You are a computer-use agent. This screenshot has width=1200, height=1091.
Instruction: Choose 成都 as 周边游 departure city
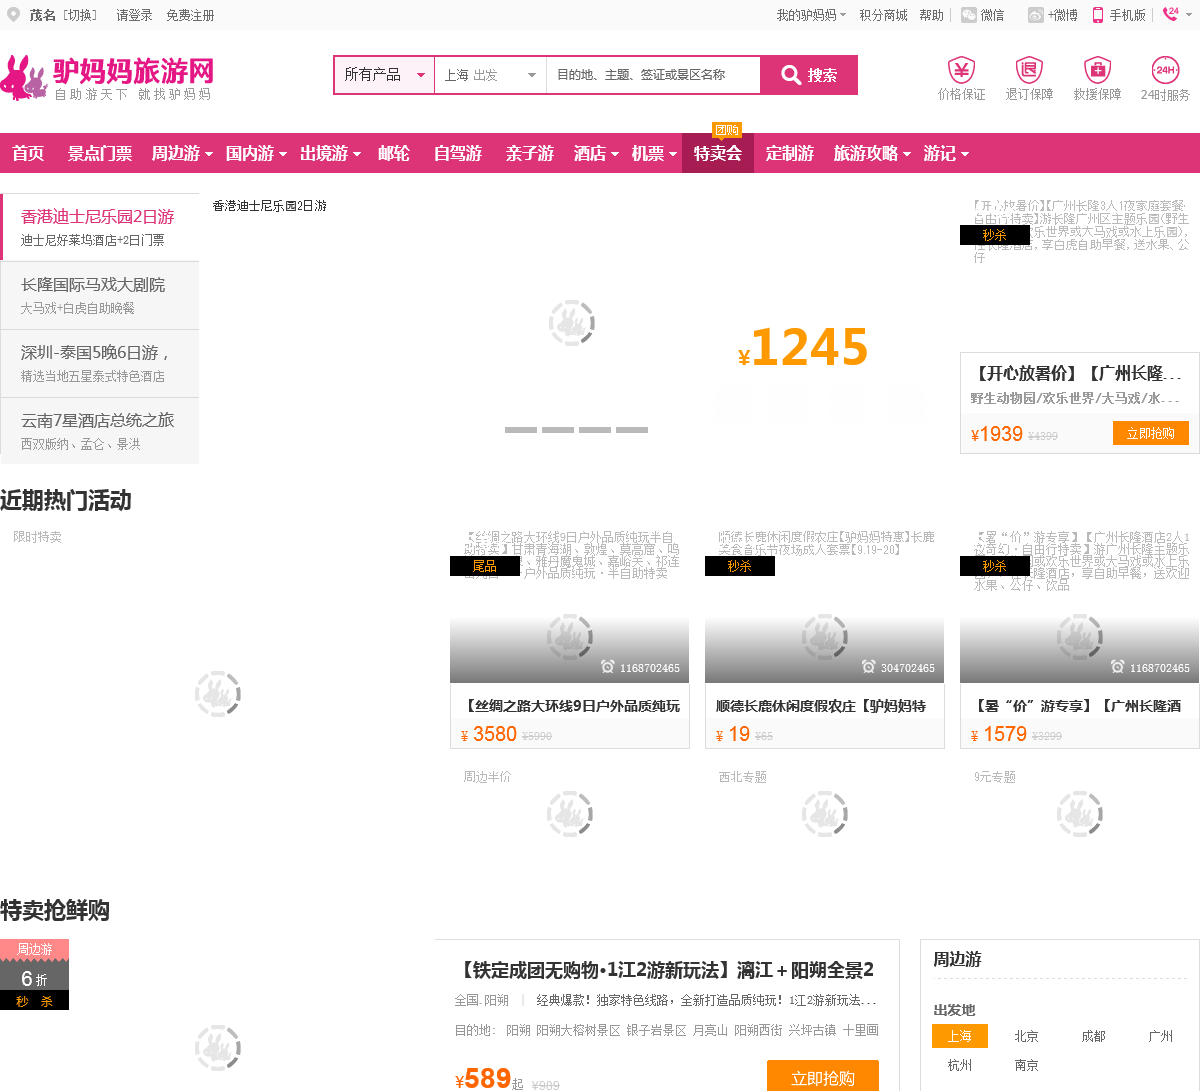point(1094,1036)
